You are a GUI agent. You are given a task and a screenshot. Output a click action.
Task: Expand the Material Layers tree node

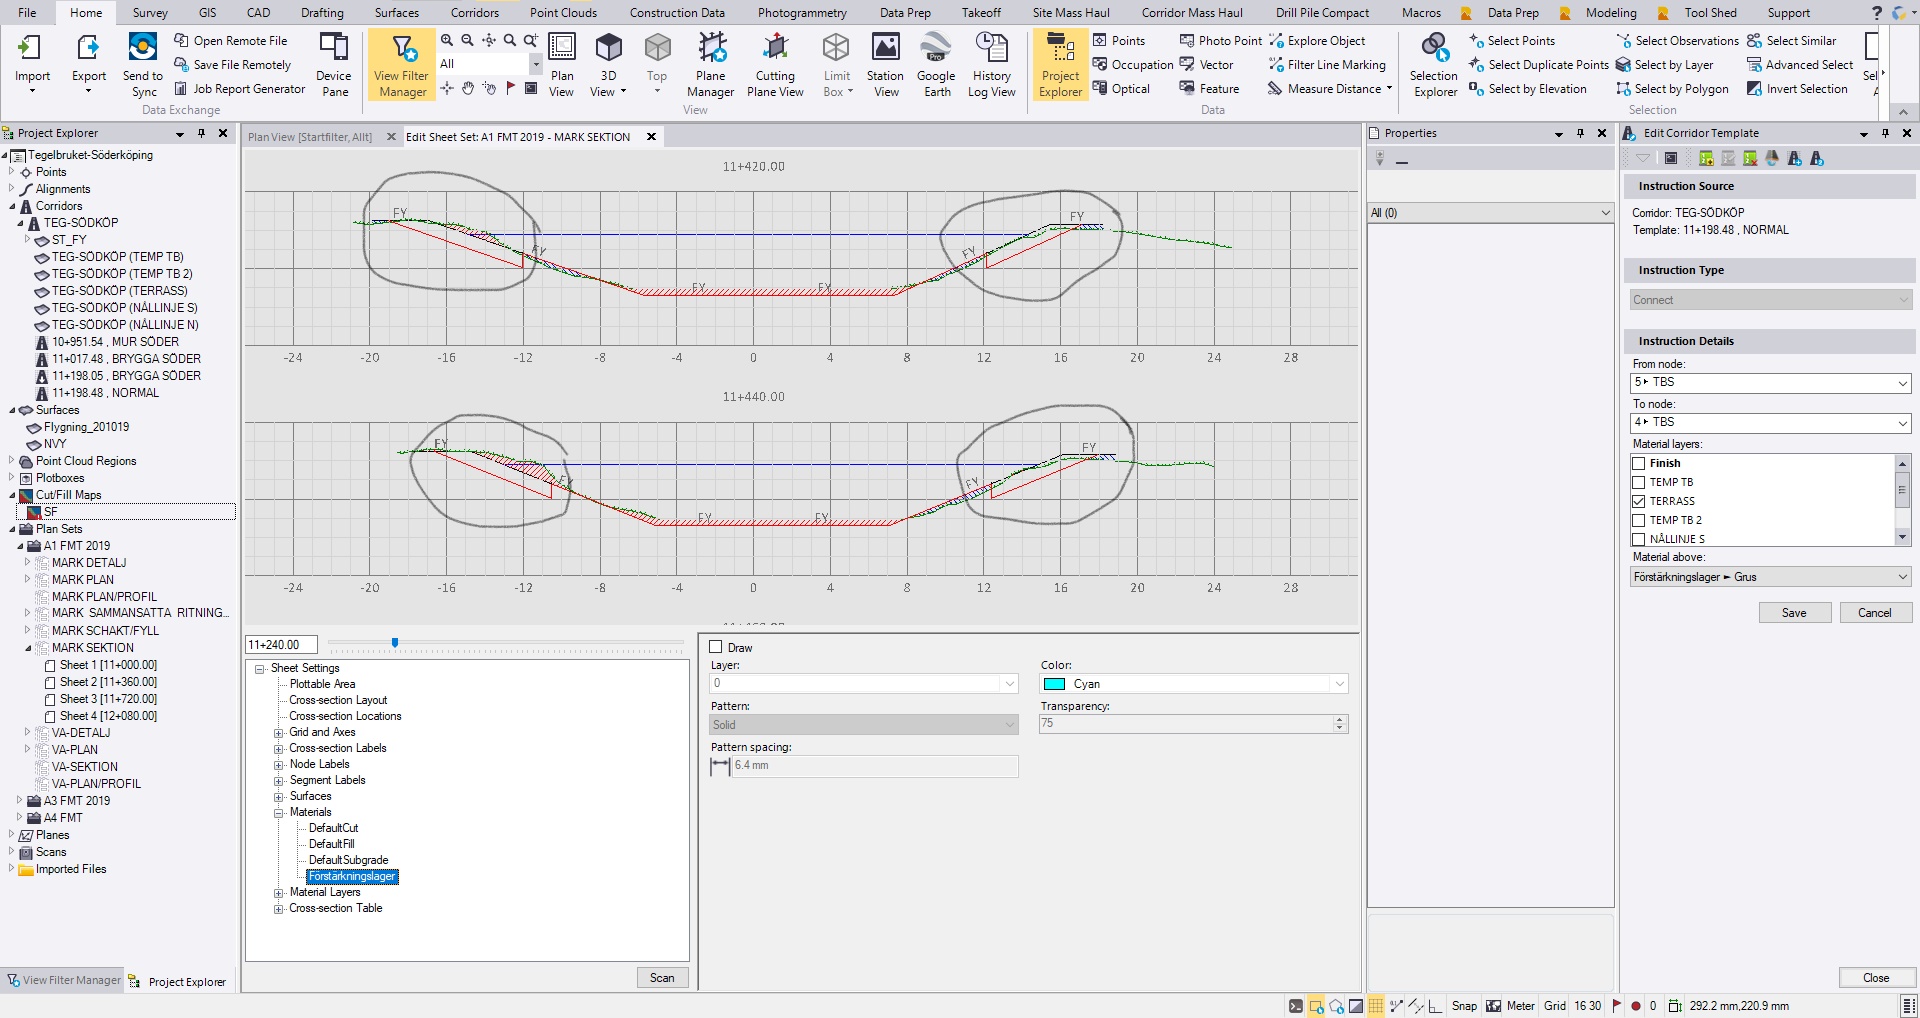point(279,893)
